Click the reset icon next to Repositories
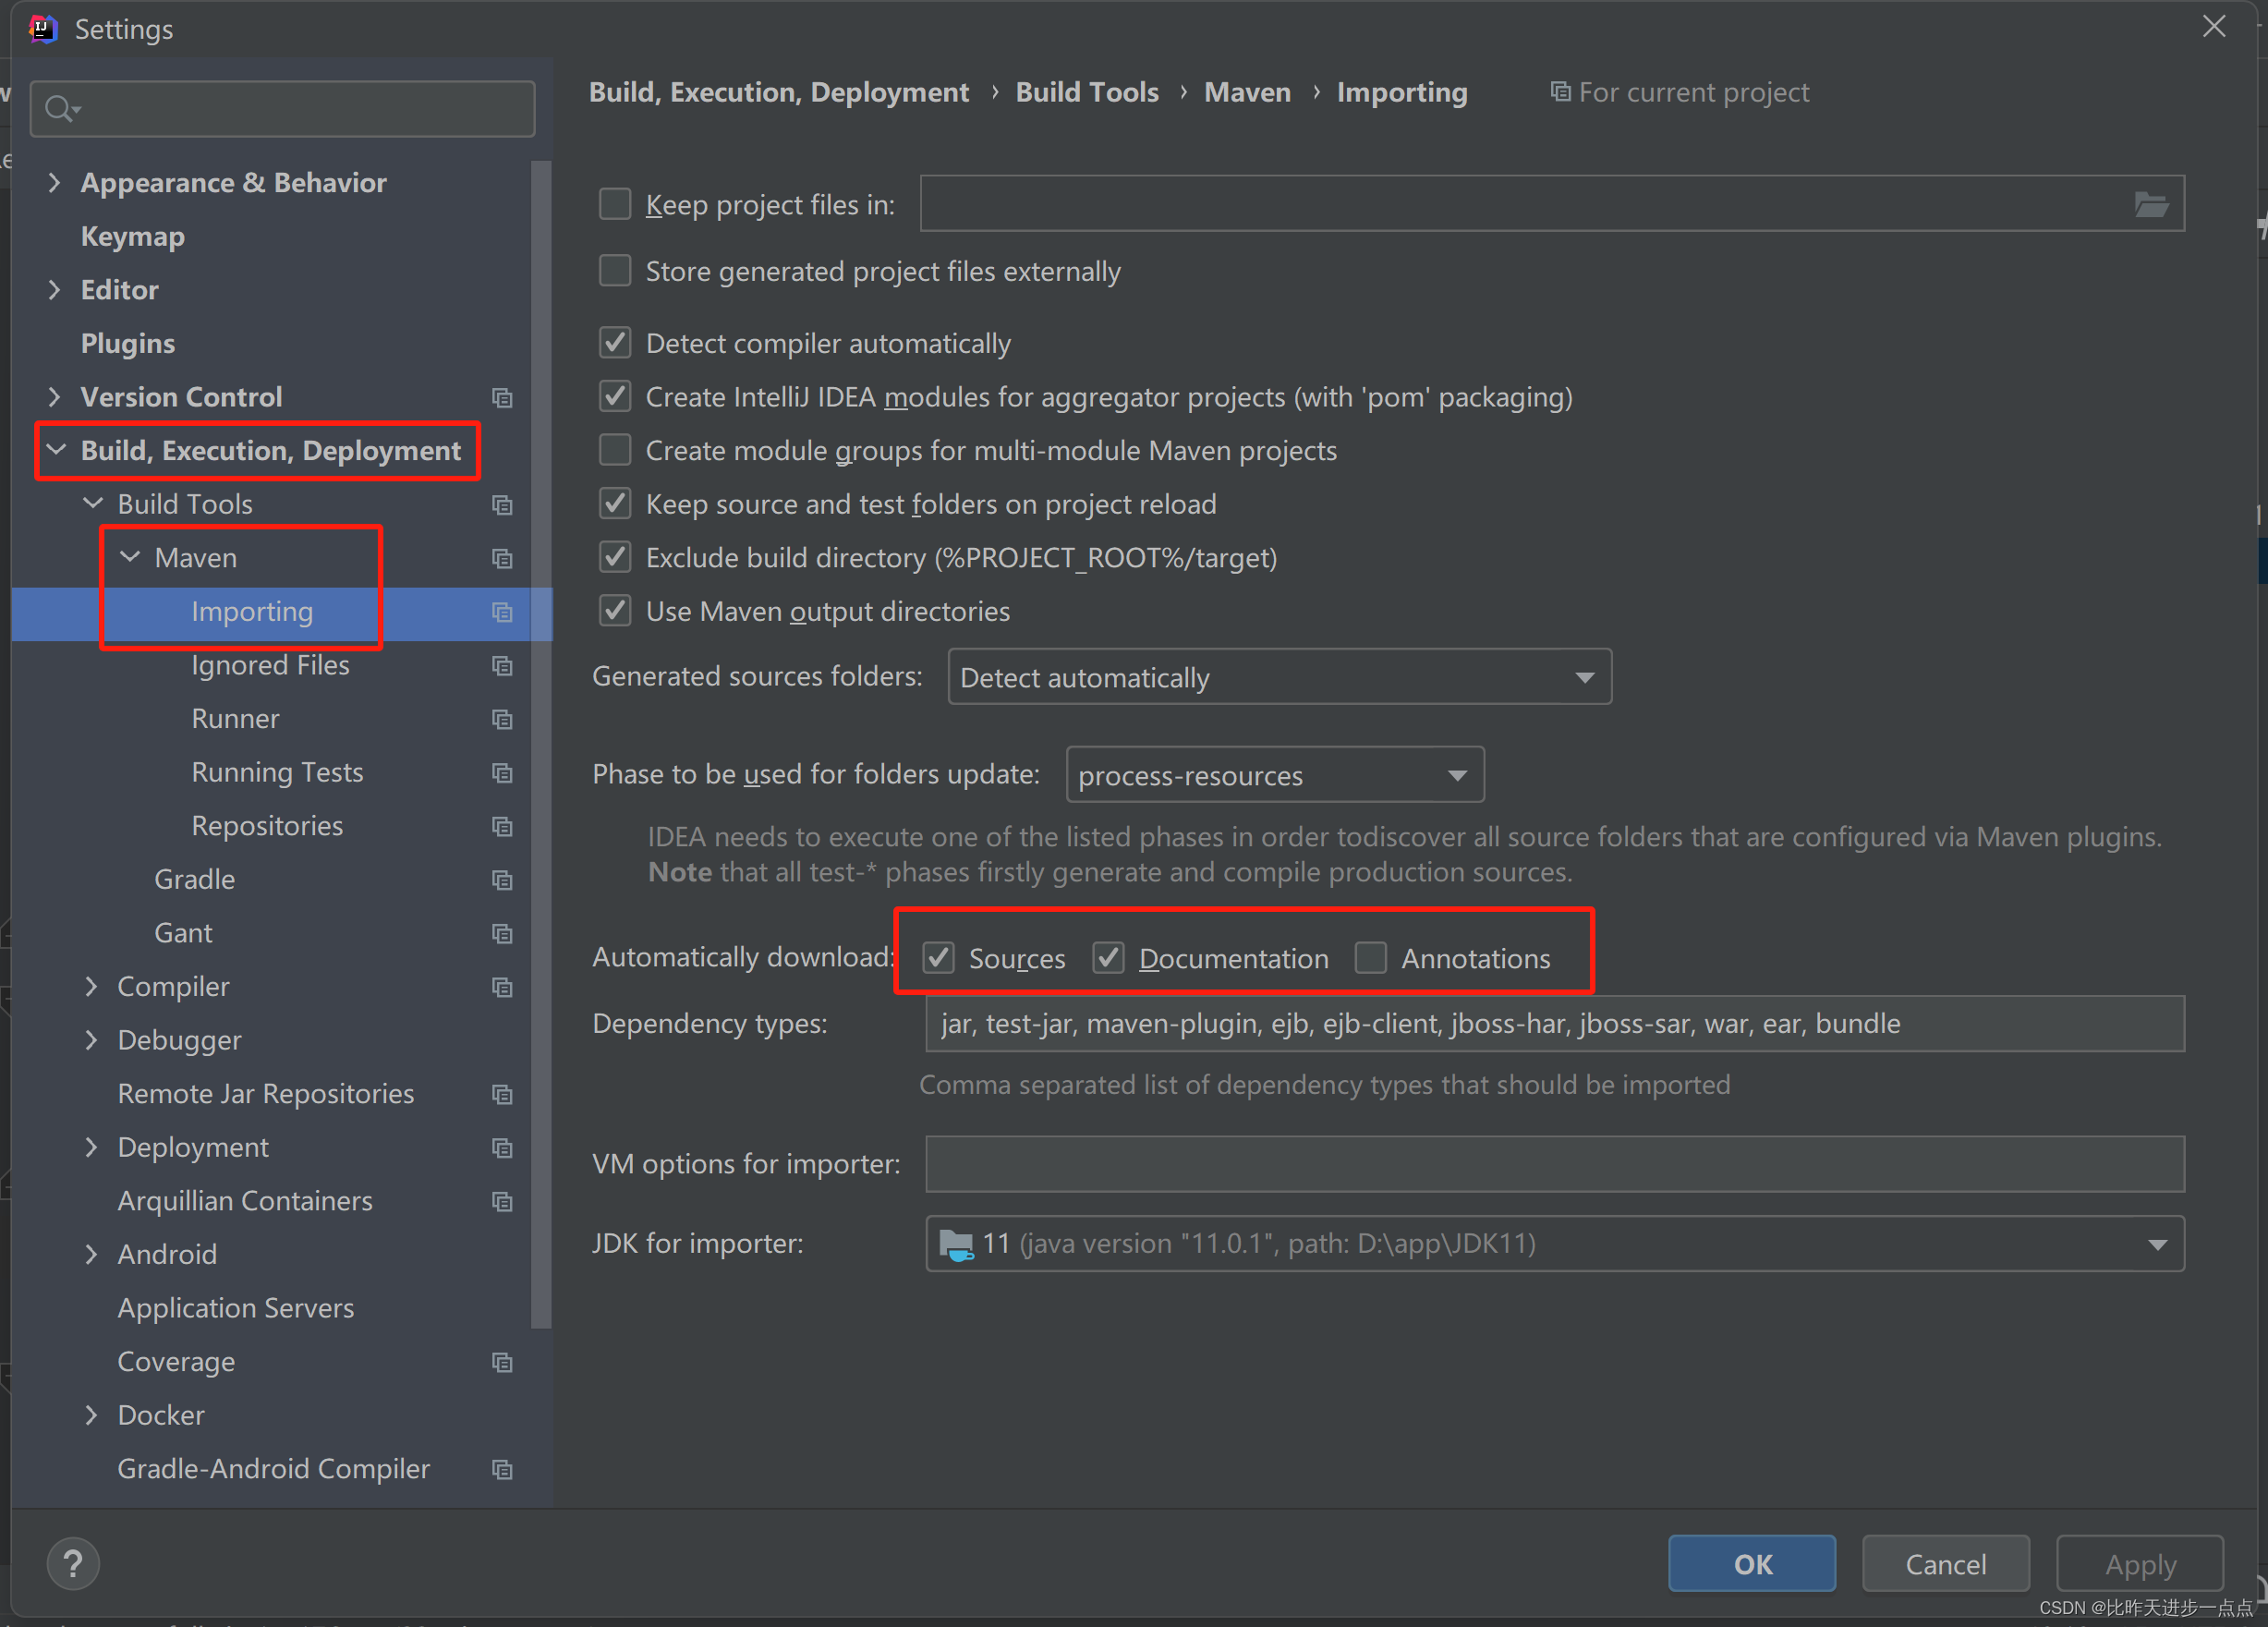This screenshot has height=1627, width=2268. click(x=501, y=826)
